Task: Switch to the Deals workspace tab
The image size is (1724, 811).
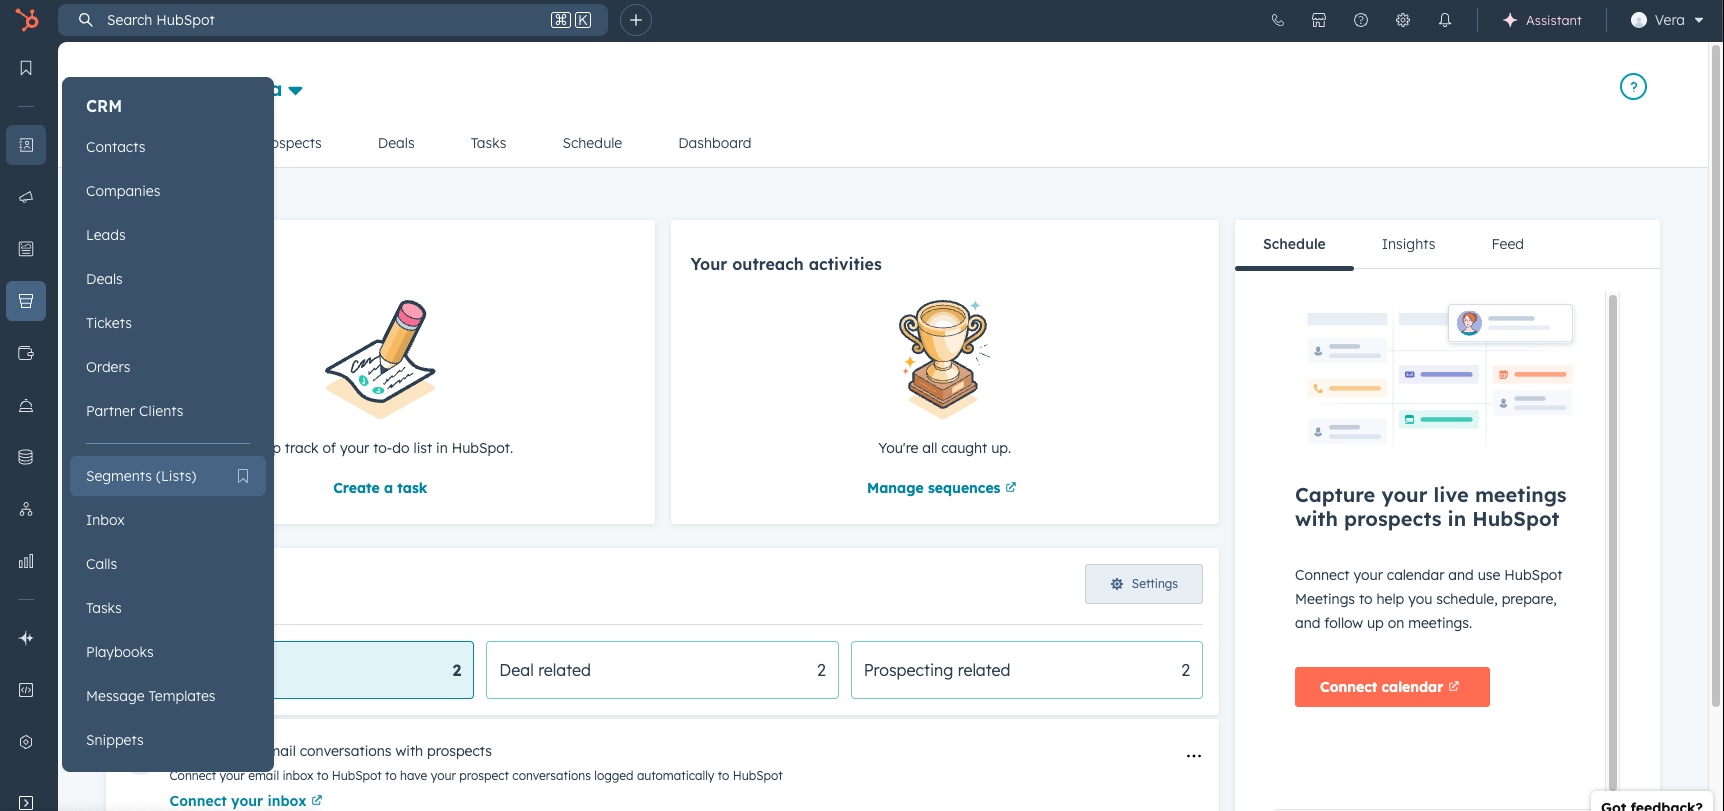Action: tap(396, 143)
